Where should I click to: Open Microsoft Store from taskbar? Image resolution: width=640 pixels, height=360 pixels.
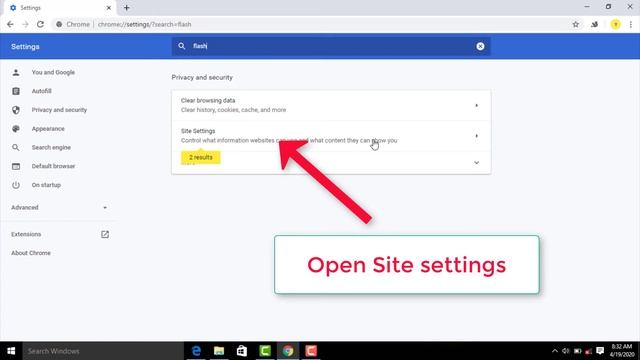pos(242,351)
